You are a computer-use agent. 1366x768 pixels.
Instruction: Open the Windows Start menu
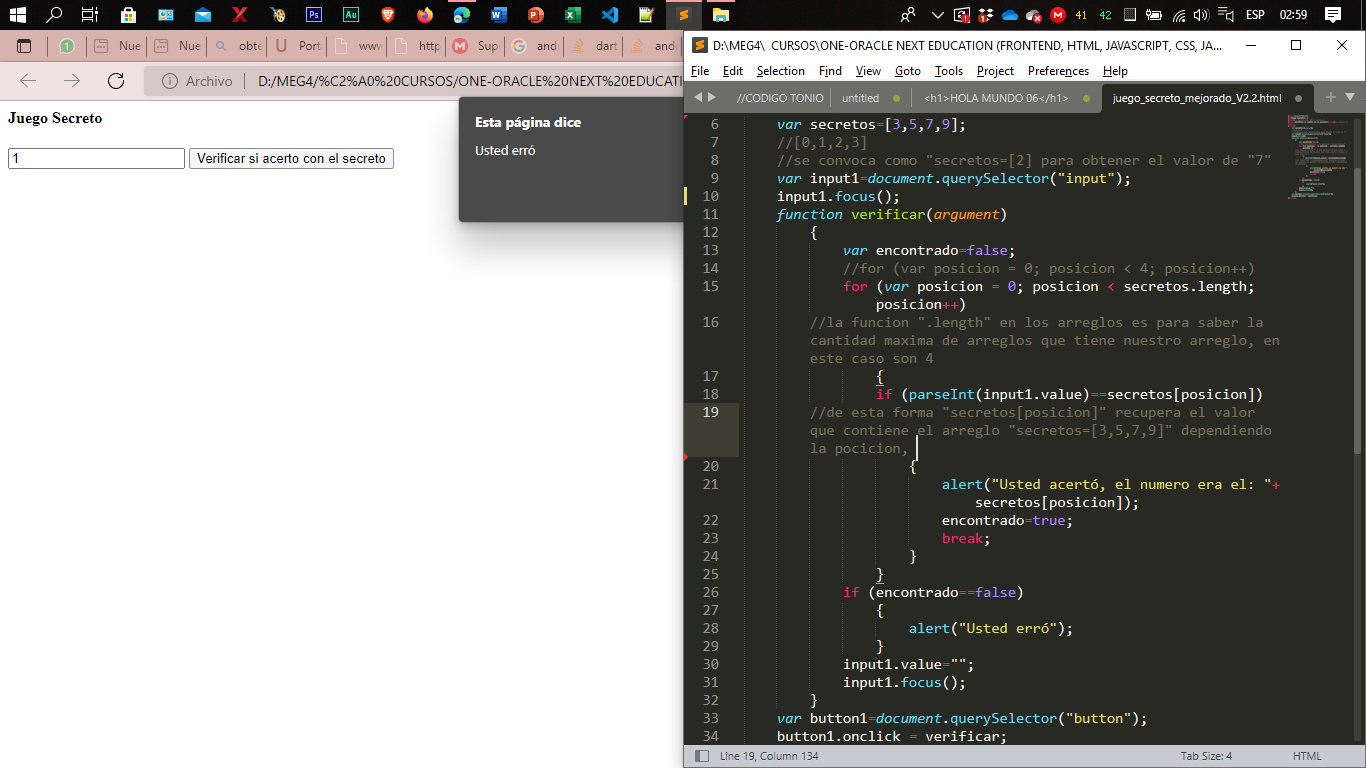[x=17, y=15]
